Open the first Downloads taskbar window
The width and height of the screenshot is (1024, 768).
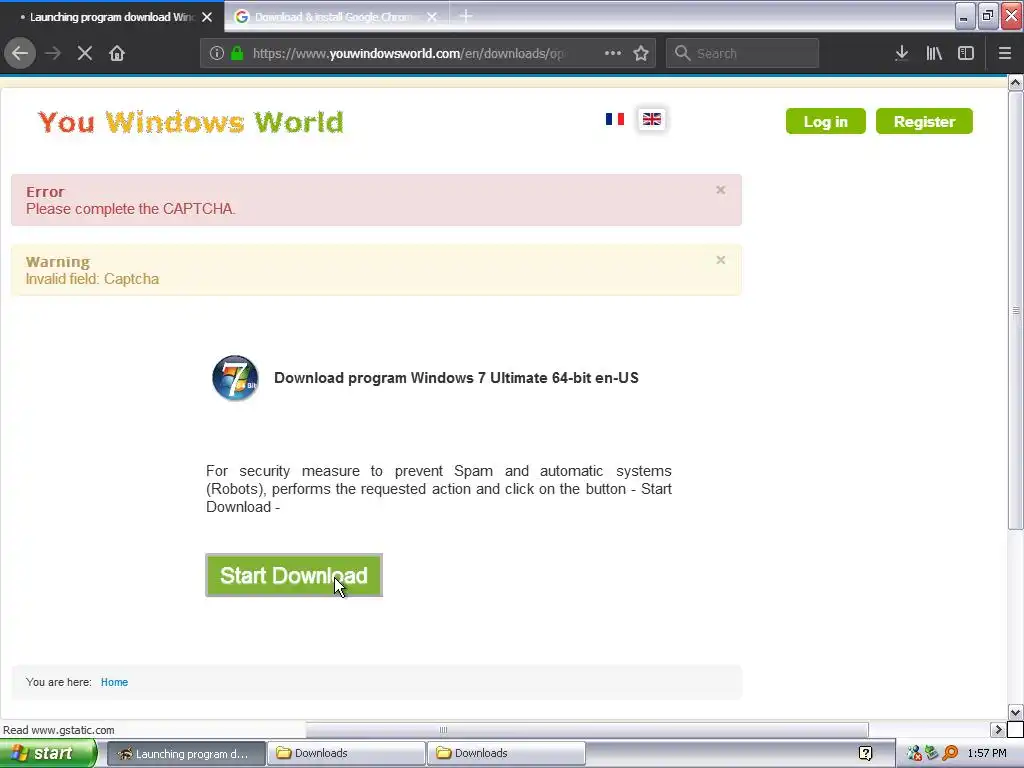pos(346,754)
